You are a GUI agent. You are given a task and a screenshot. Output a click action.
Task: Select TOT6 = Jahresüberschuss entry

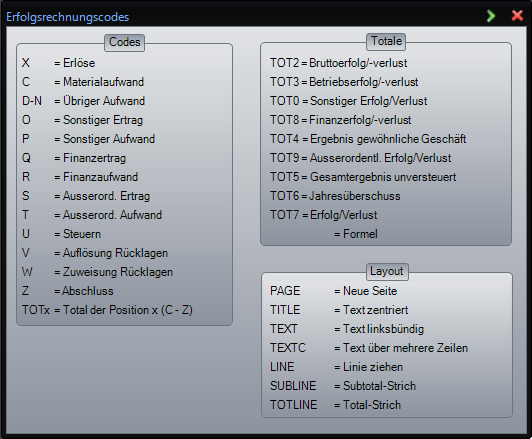tap(335, 196)
